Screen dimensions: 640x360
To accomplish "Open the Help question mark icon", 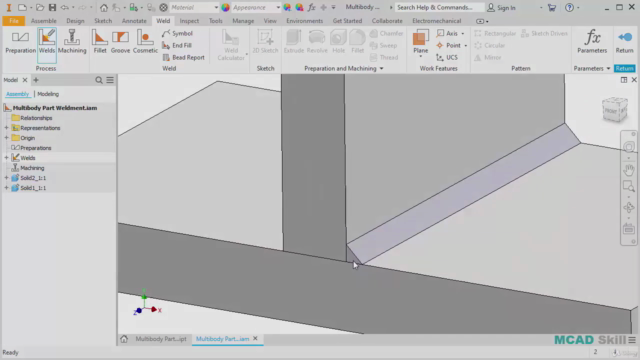I will [x=569, y=7].
